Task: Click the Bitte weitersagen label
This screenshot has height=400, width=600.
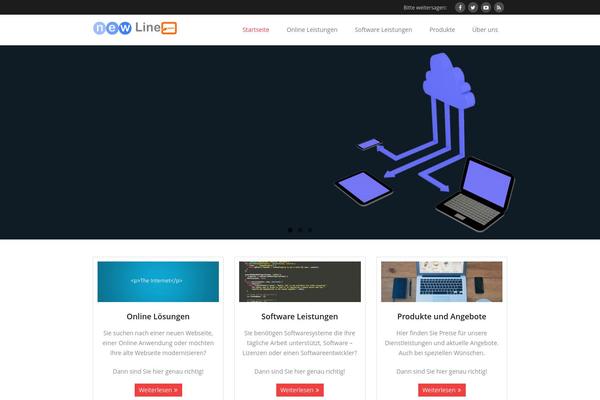Action: (425, 8)
